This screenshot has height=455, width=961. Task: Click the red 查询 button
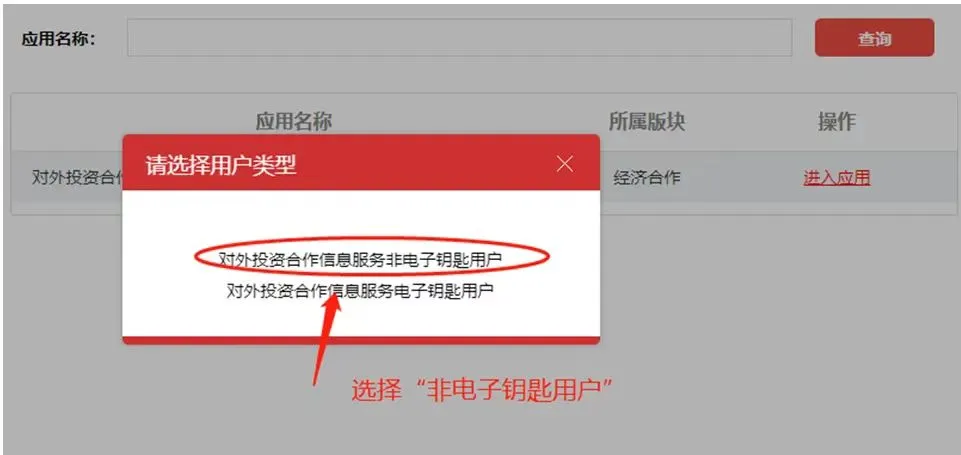click(874, 38)
